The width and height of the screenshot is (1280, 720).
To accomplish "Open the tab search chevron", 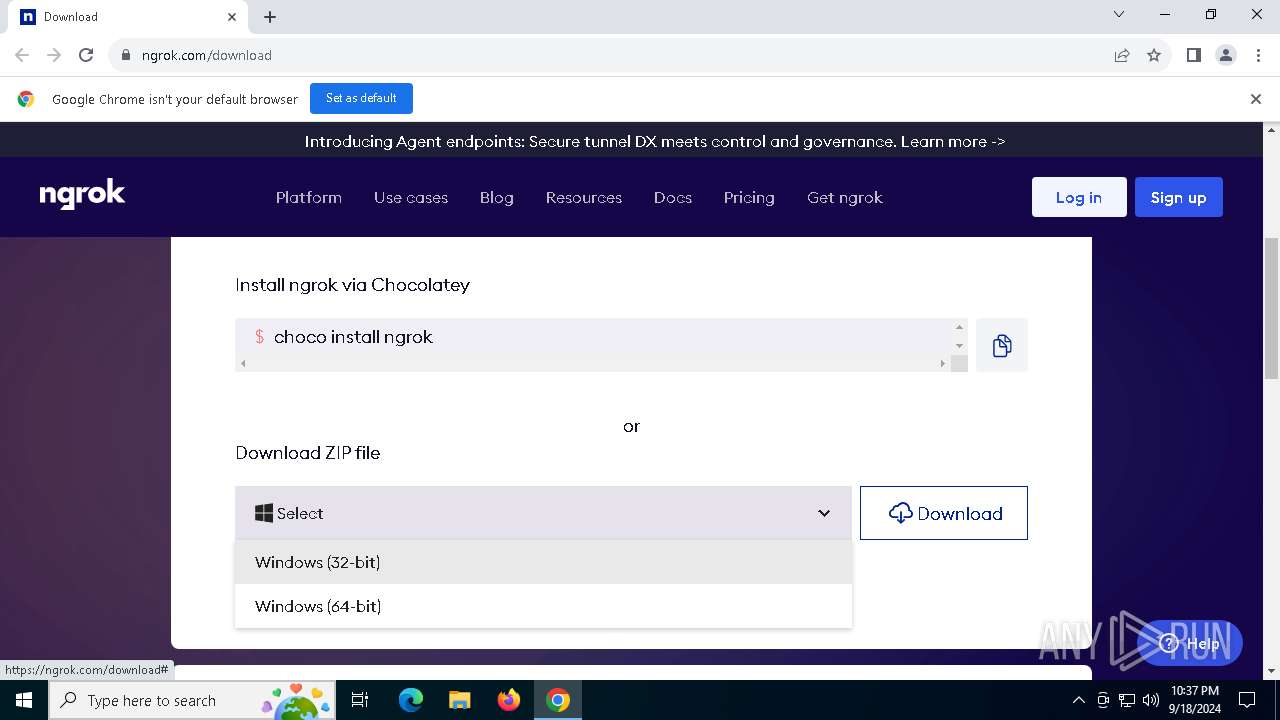I will (x=1119, y=14).
